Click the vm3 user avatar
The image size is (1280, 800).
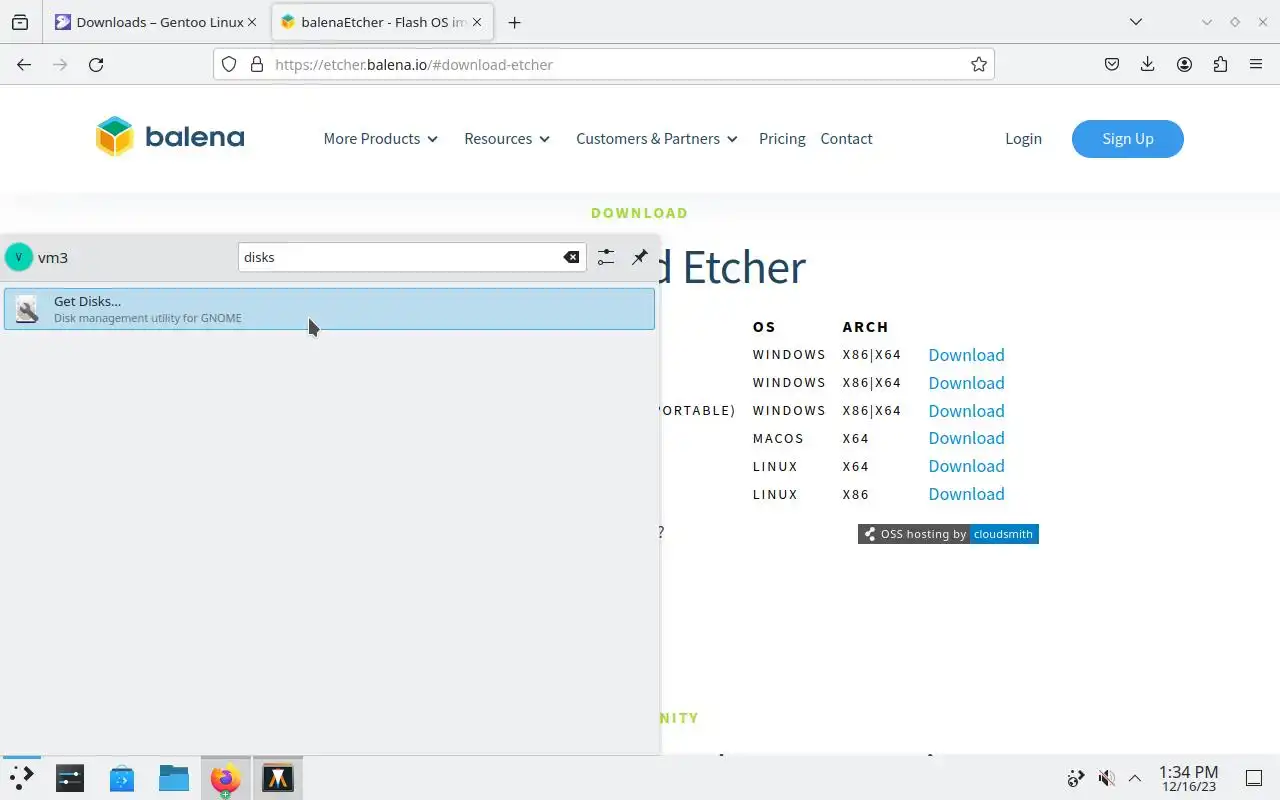point(18,257)
